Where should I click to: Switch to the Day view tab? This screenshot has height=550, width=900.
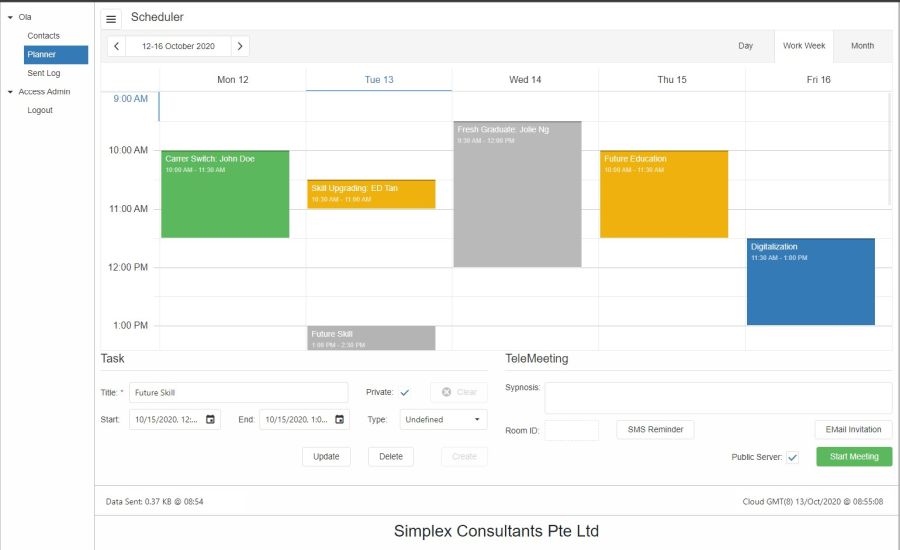pos(745,46)
